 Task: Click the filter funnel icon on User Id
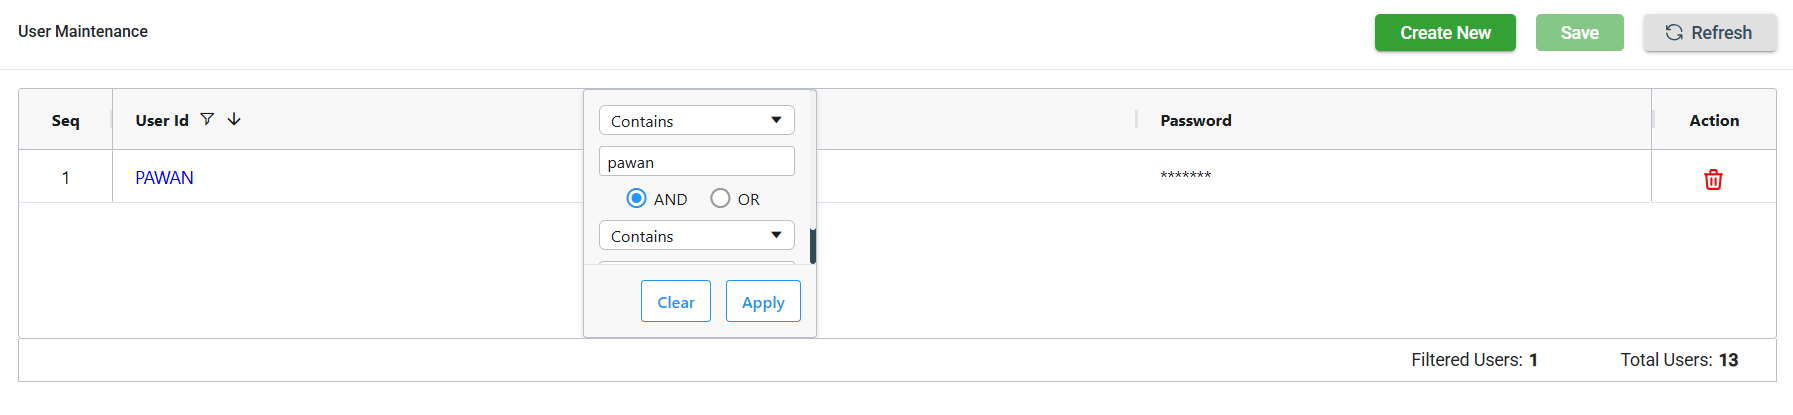pyautogui.click(x=207, y=120)
